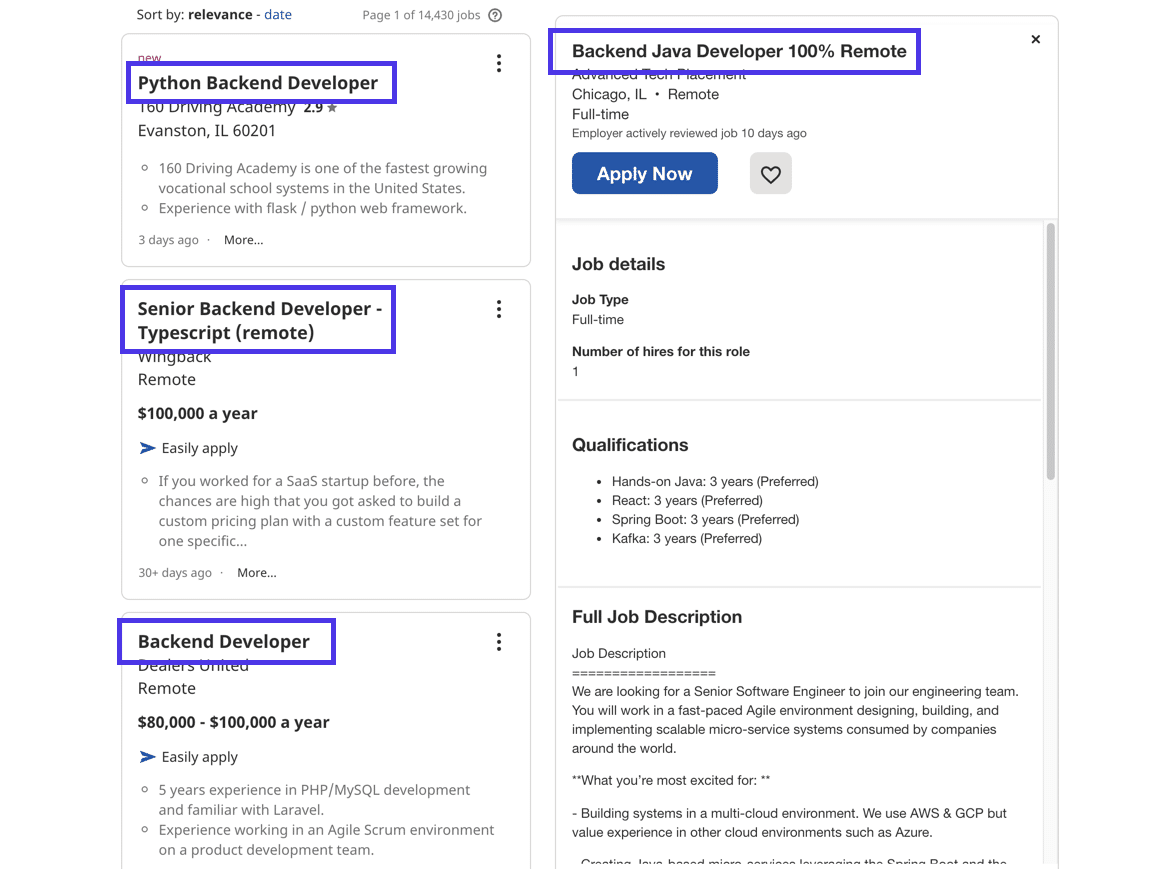Open the options menu on Python Backend Developer card
Screen dimensions: 1168x869
coord(499,62)
